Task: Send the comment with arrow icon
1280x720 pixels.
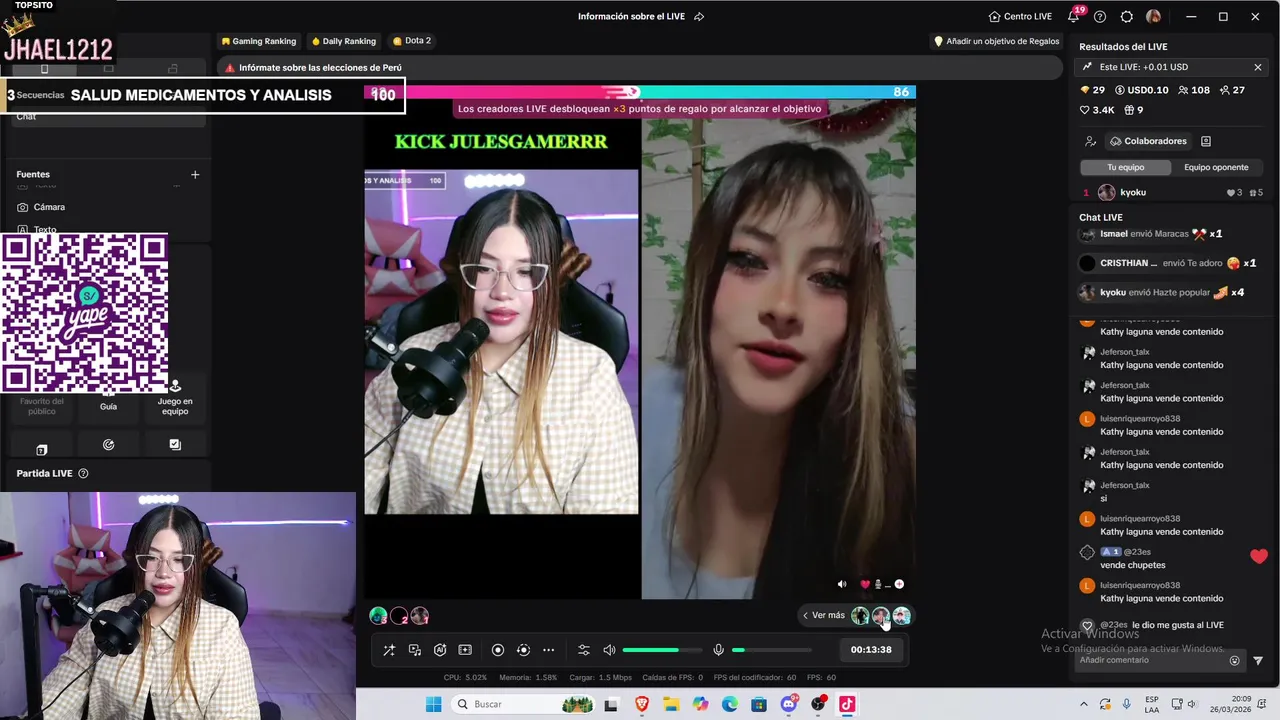Action: click(1258, 660)
